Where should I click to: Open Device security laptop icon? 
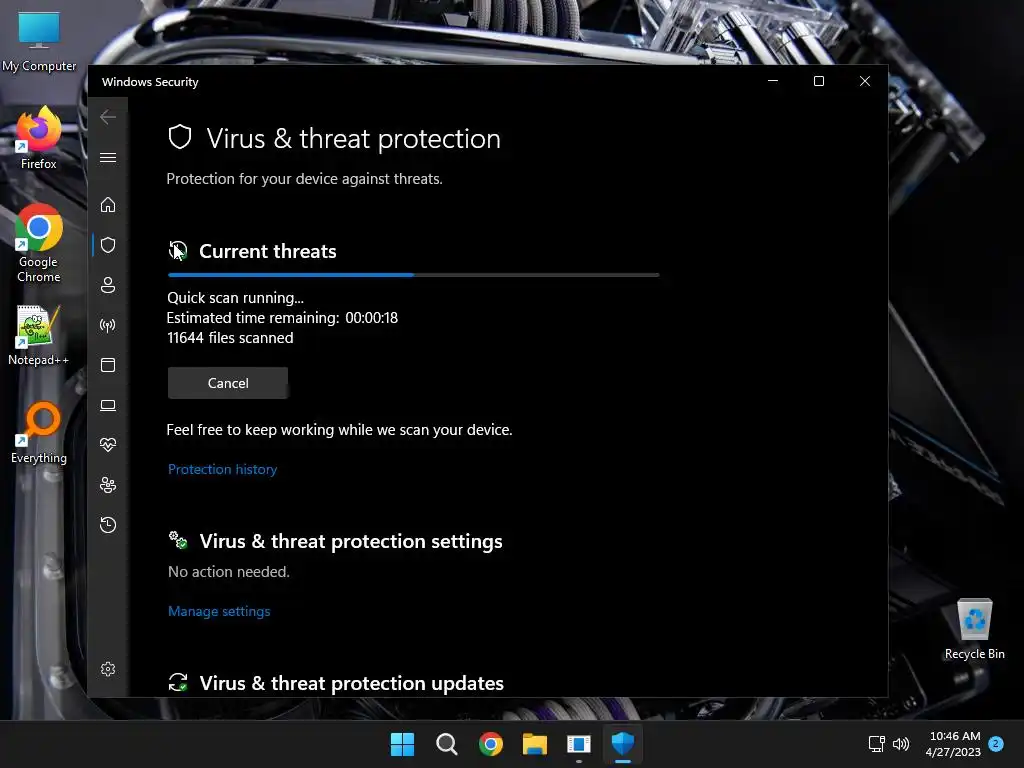[108, 406]
